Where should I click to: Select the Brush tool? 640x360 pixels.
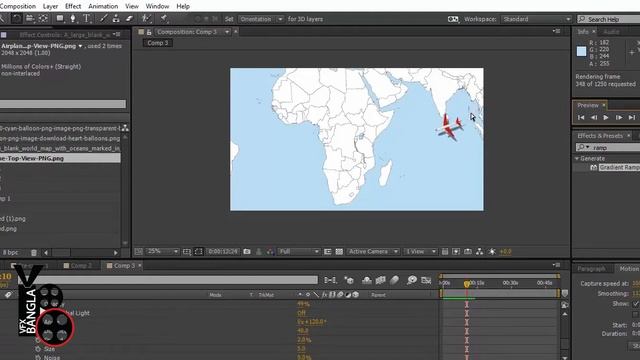(104, 18)
